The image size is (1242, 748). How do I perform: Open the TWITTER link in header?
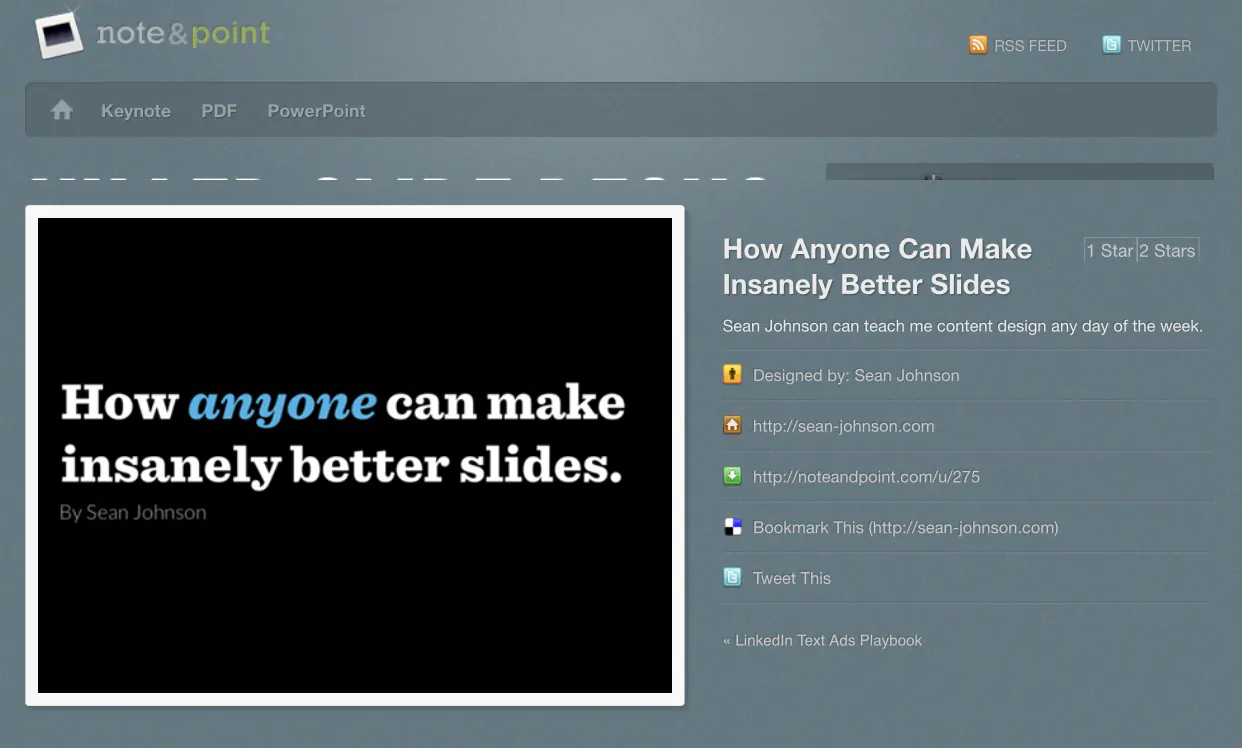pyautogui.click(x=1159, y=46)
